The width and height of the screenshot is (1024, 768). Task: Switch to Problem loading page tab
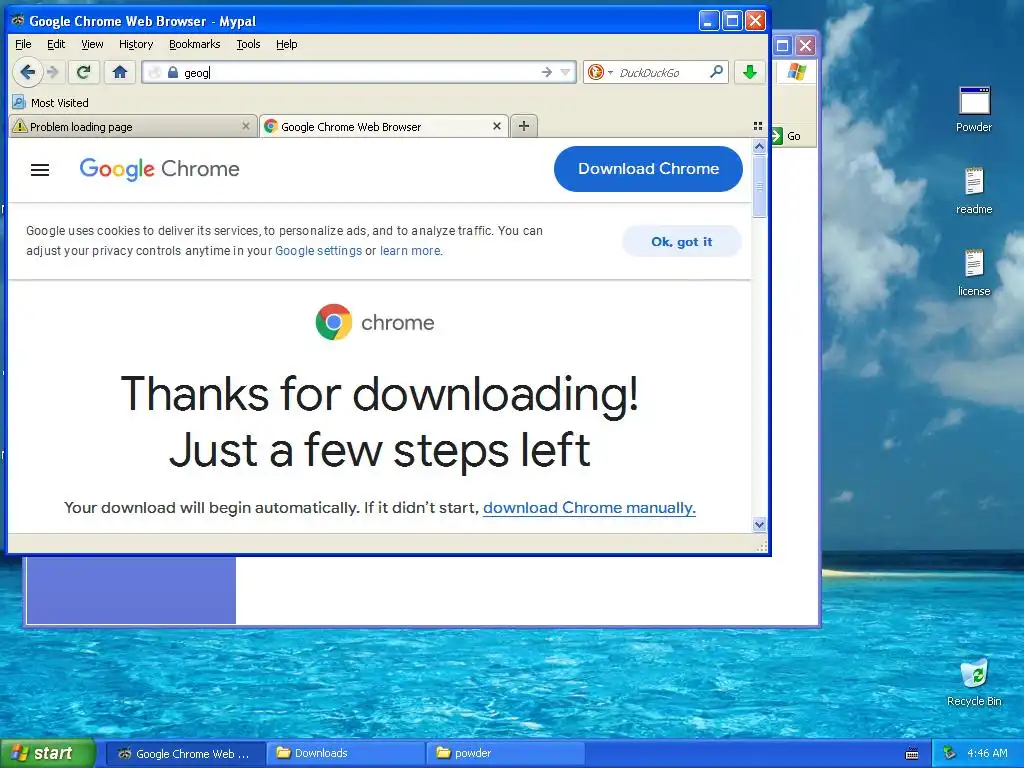(133, 127)
